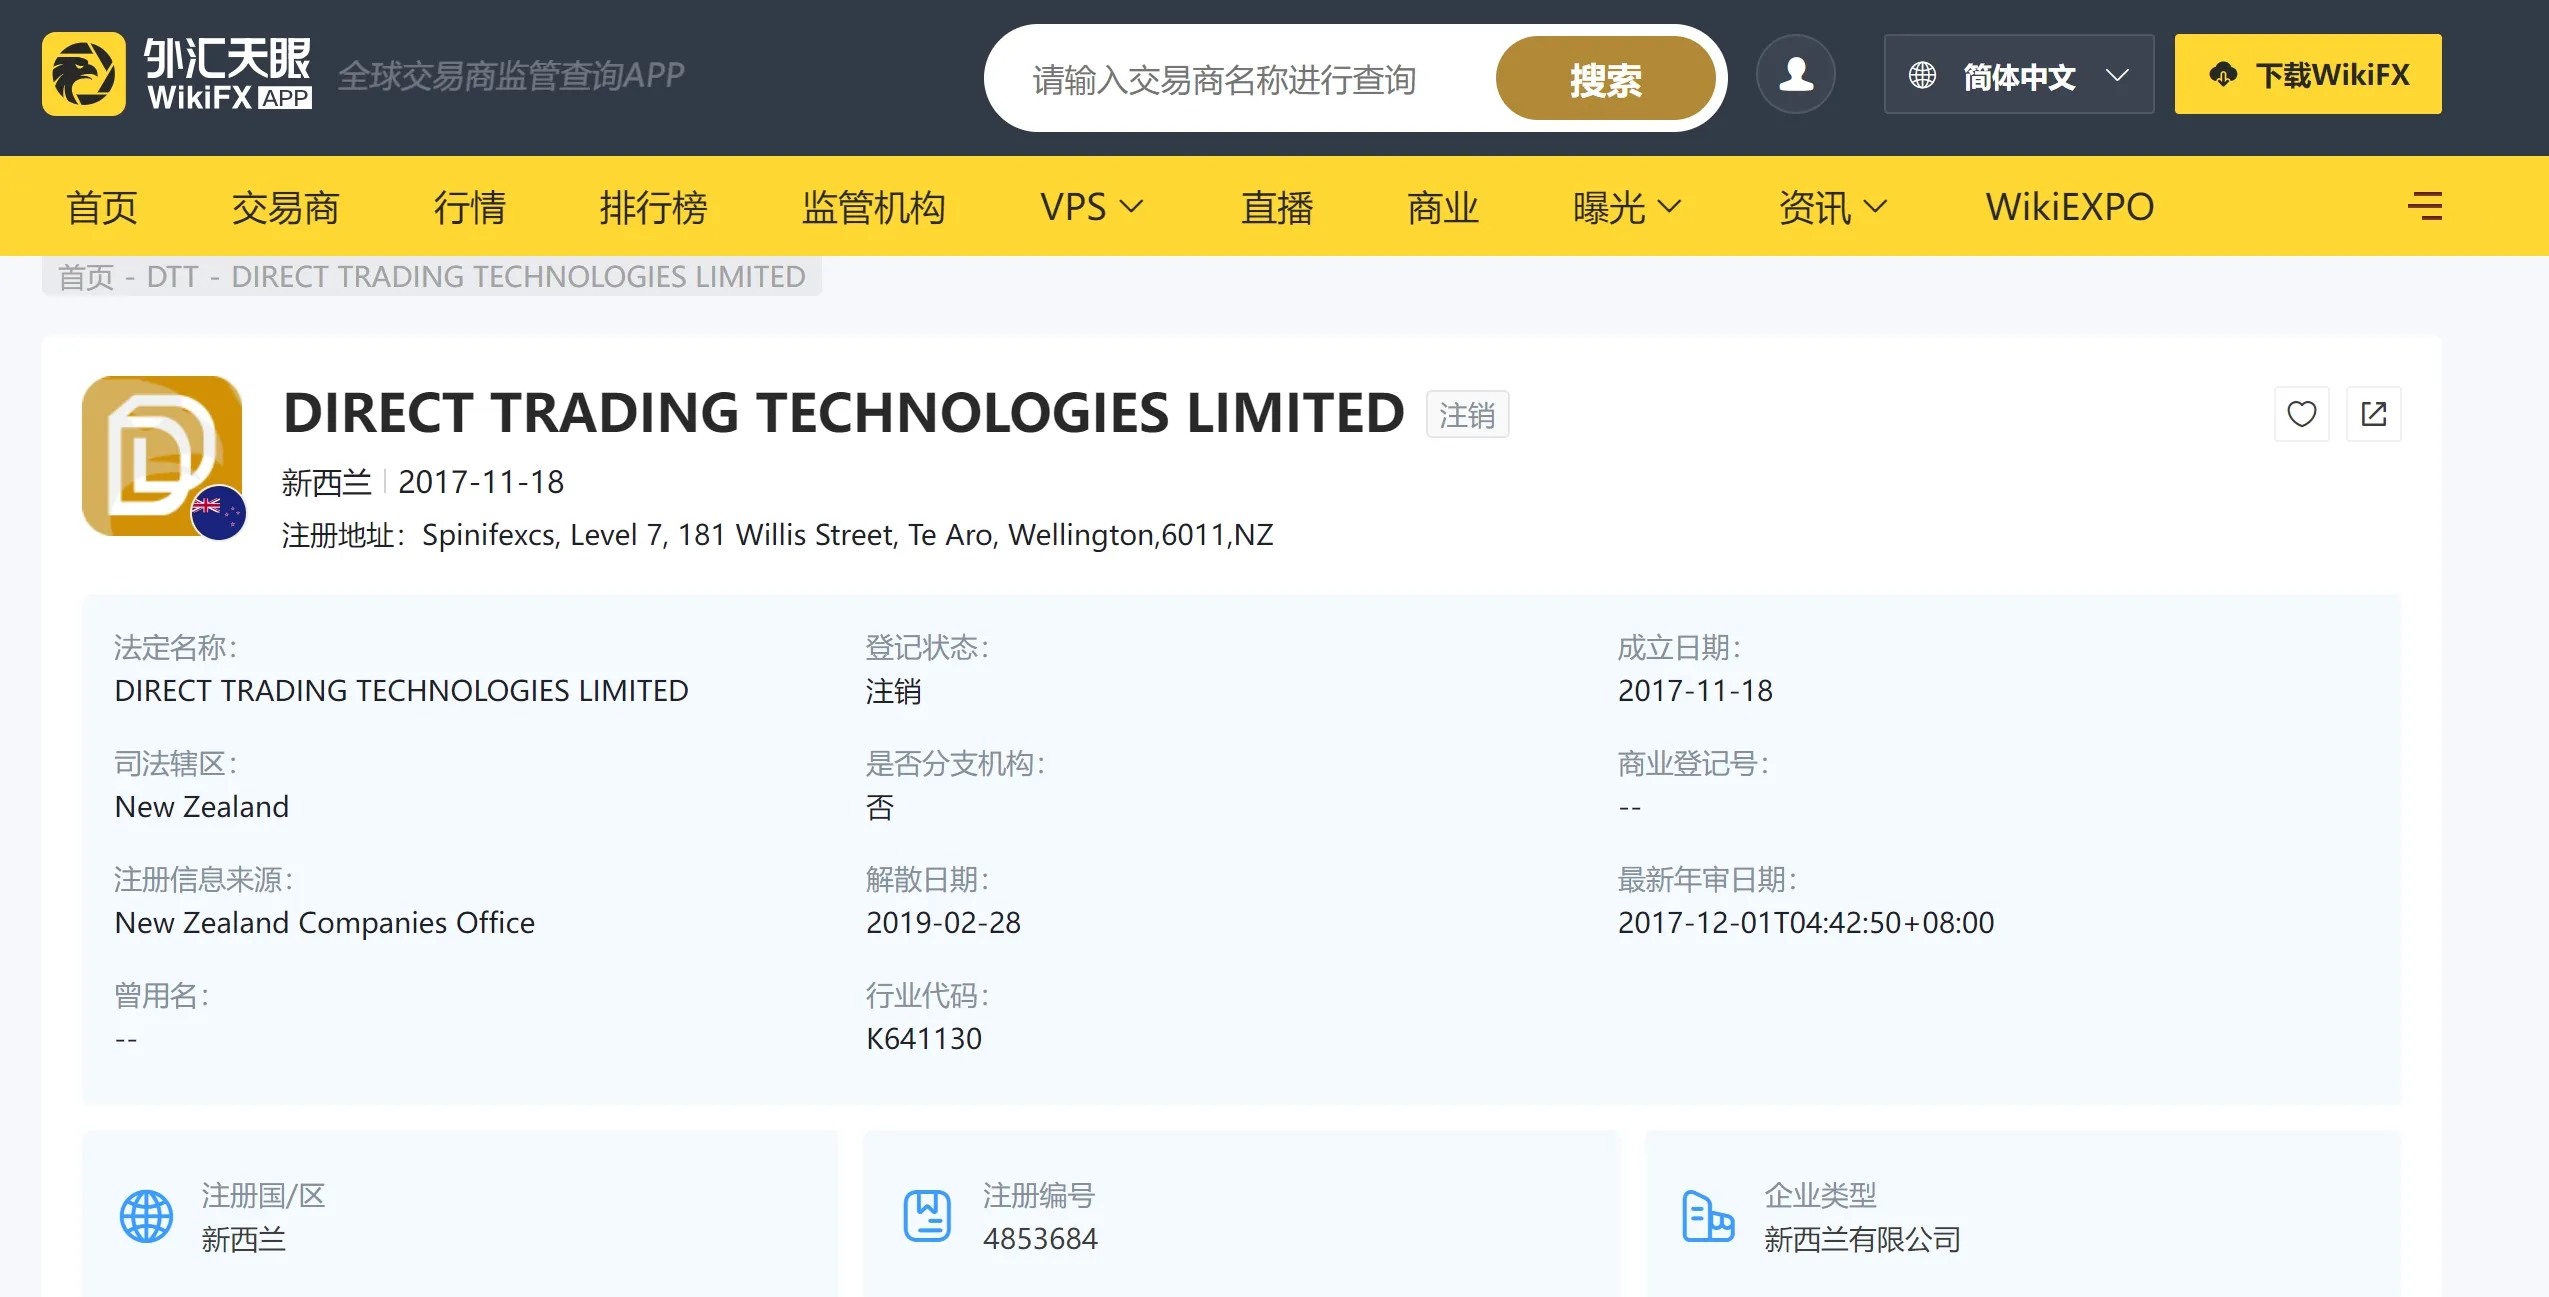Click 新西兰 under 注册国/区

244,1239
